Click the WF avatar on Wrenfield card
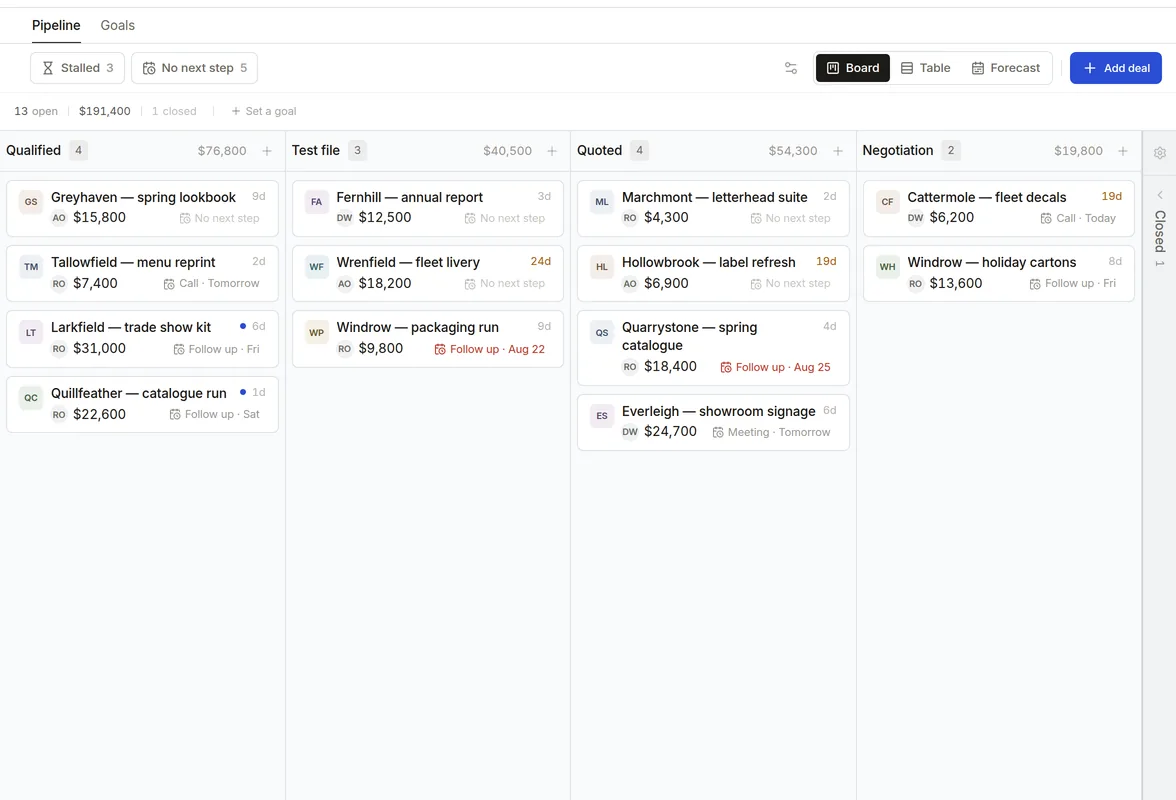 point(316,267)
